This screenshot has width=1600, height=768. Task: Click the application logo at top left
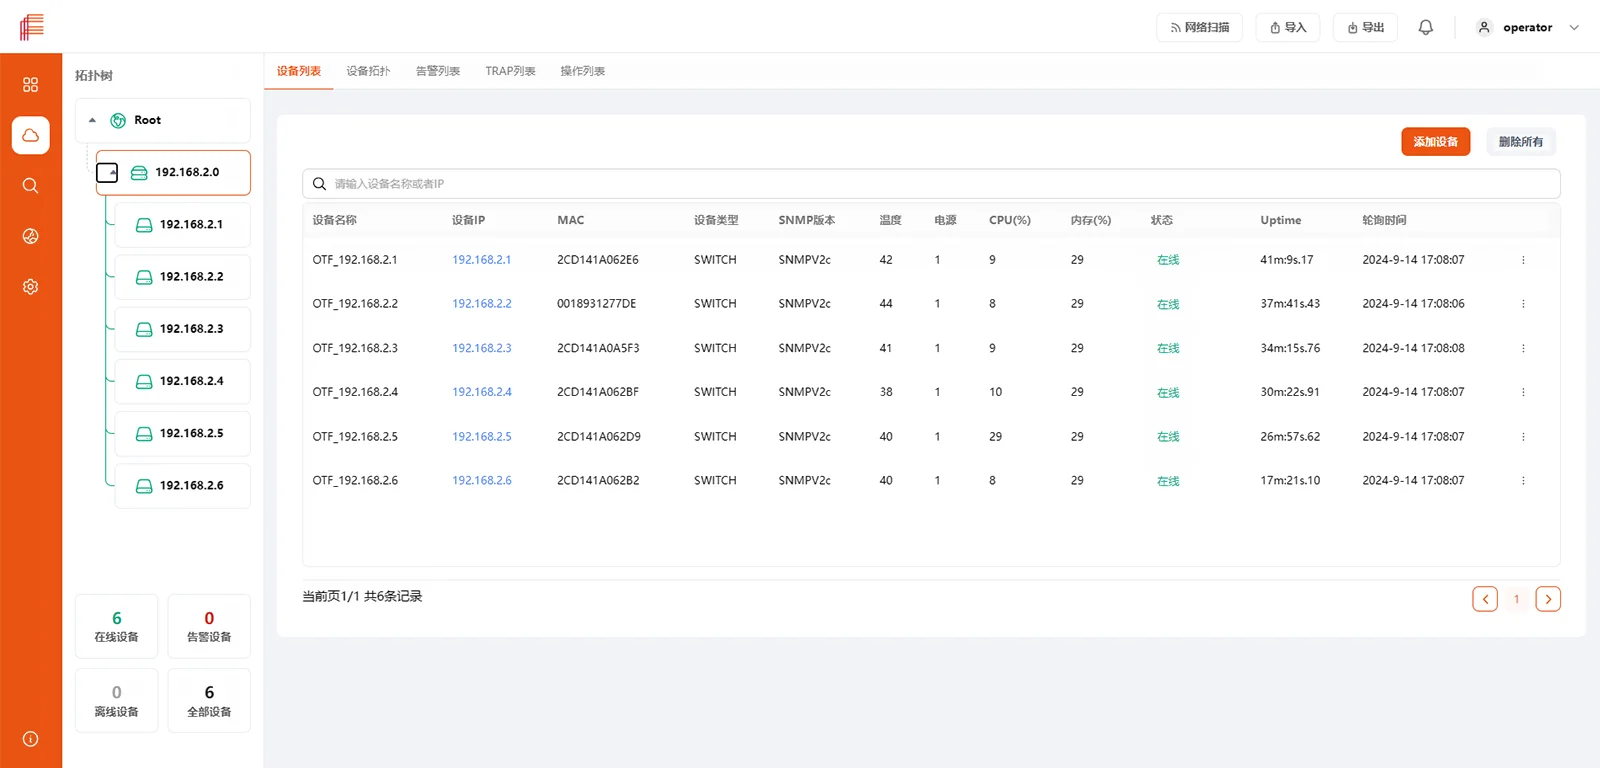[x=32, y=26]
